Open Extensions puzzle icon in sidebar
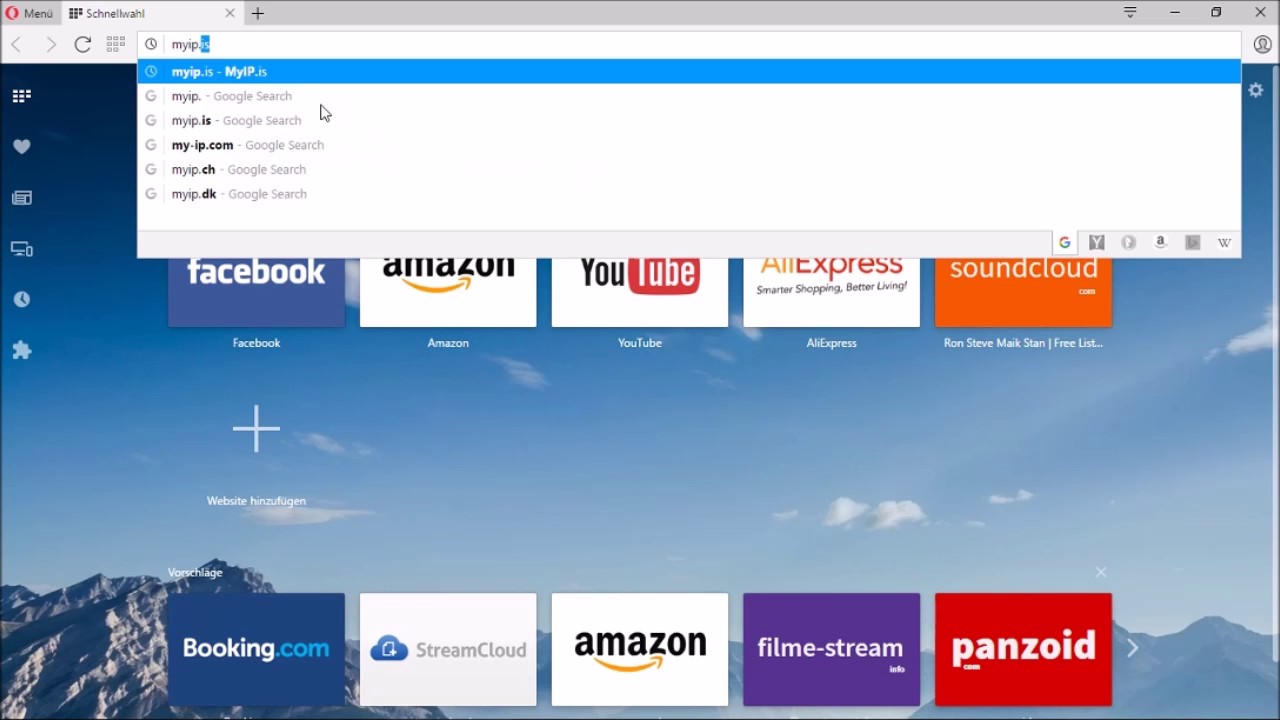Screen dimensions: 1280x720 22,351
